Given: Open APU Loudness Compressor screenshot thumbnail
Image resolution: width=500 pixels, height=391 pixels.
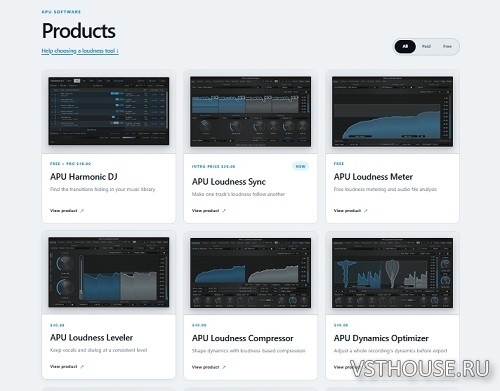Looking at the screenshot, I should [x=251, y=273].
